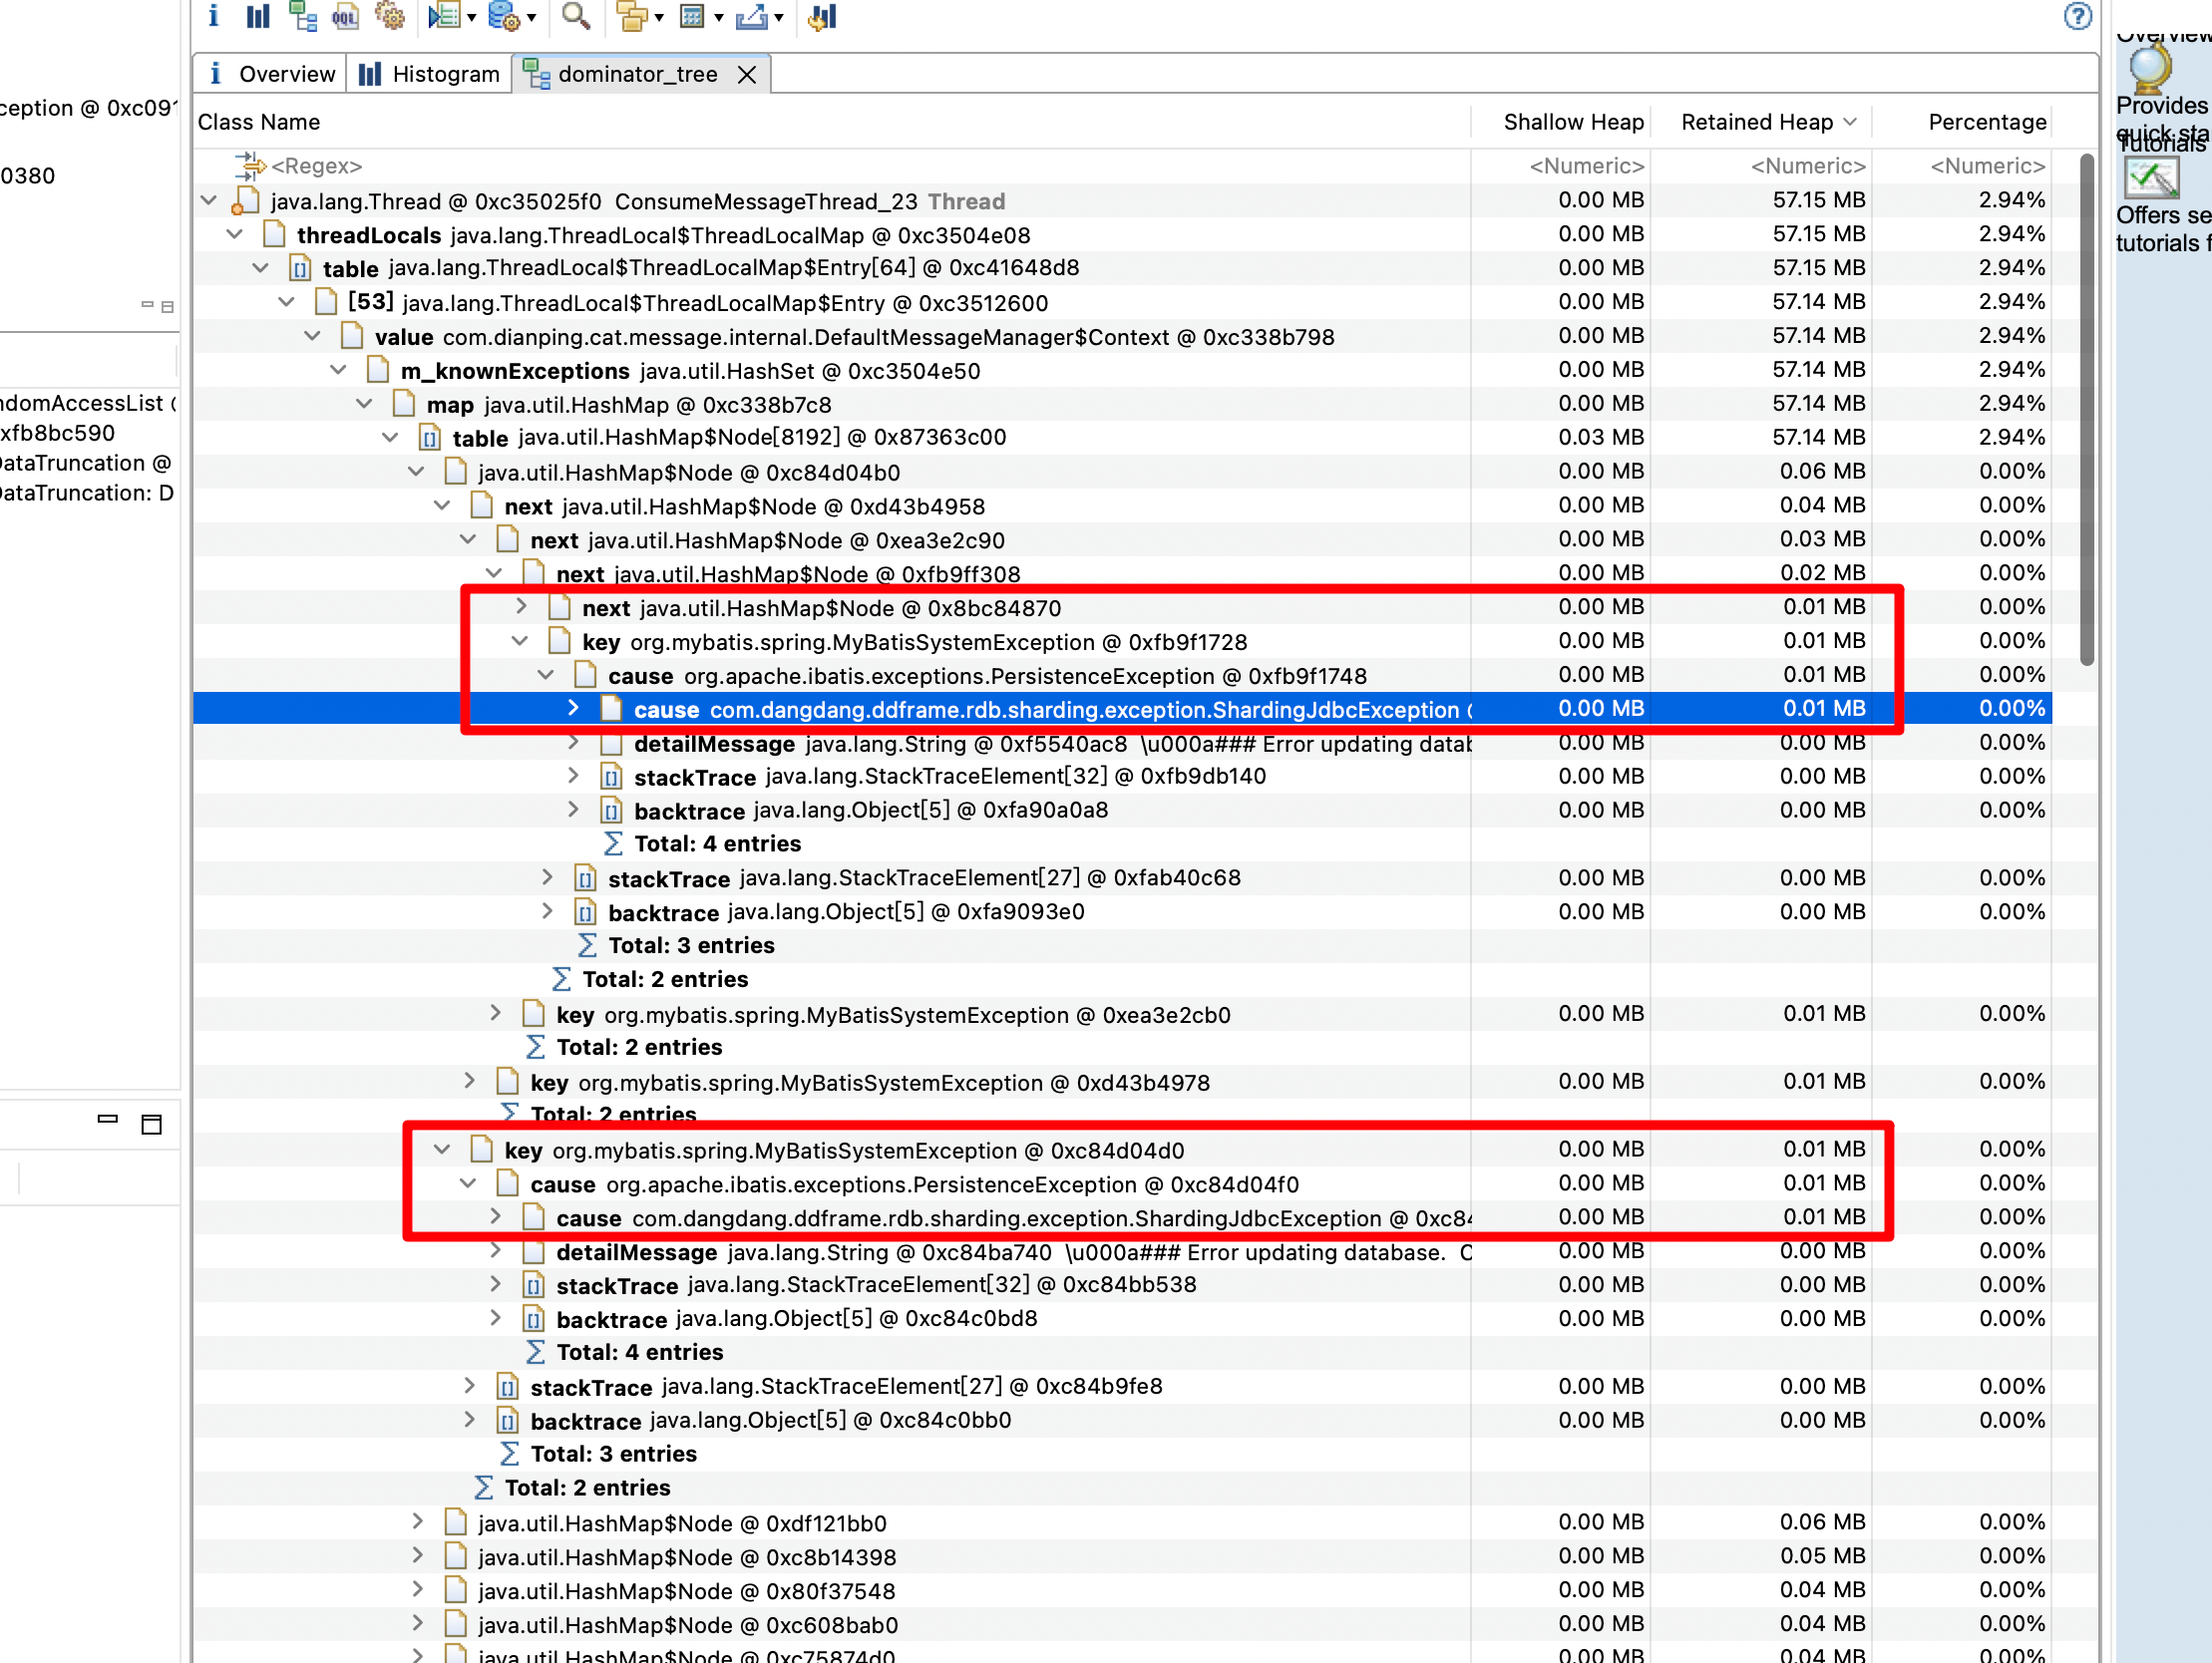This screenshot has width=2212, height=1663.
Task: Open the help question mark icon
Action: coord(2077,16)
